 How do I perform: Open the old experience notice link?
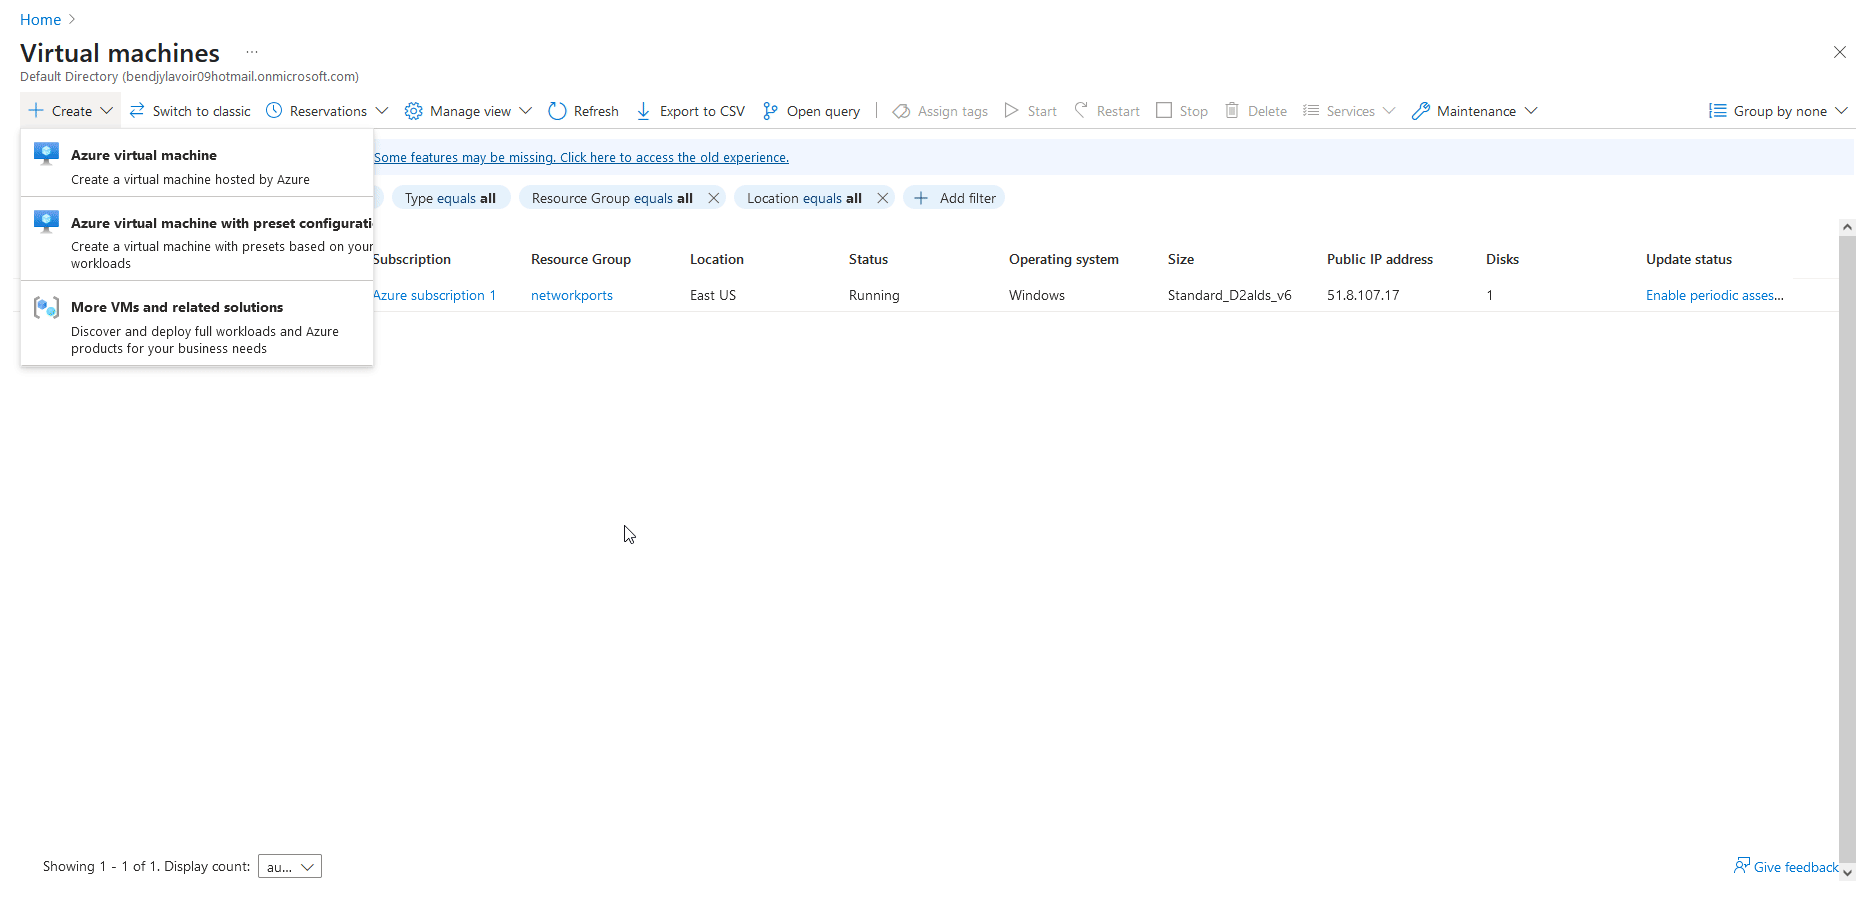[x=581, y=157]
